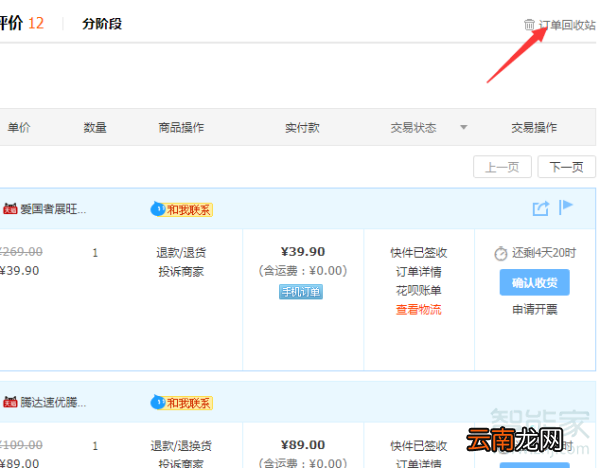Click 查看物流 to view logistics

419,310
